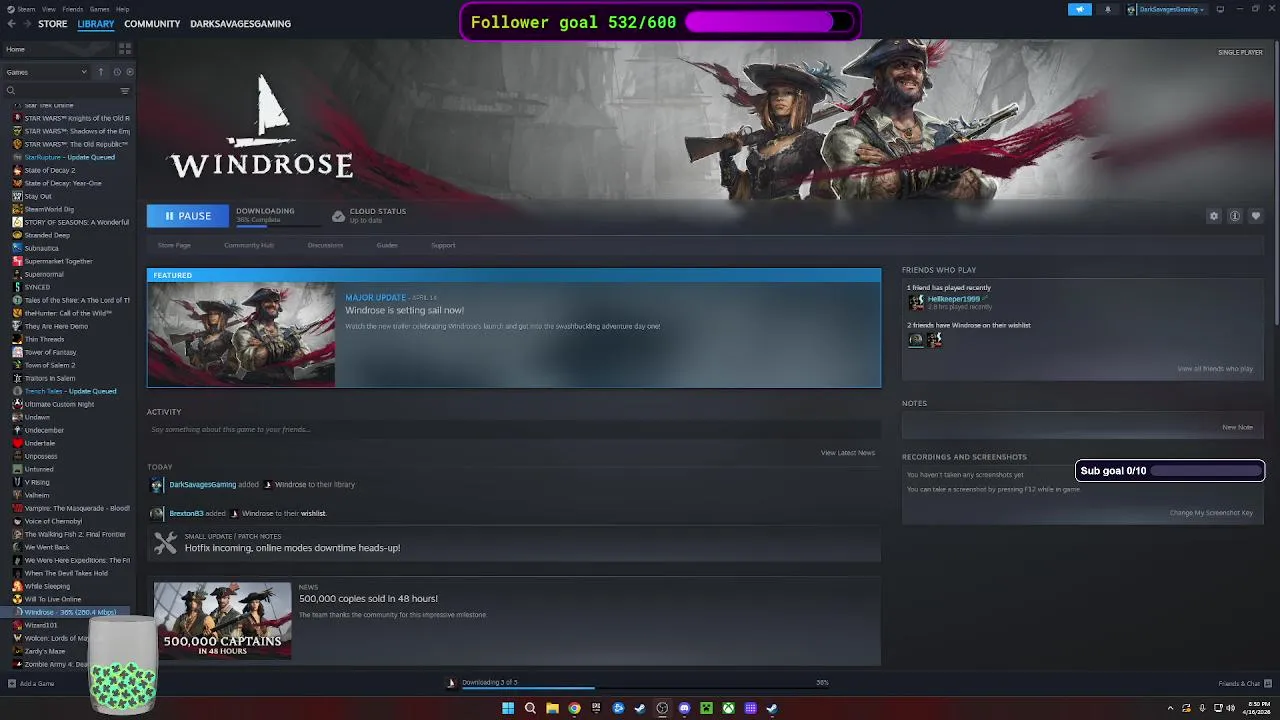Image resolution: width=1280 pixels, height=720 pixels.
Task: Show Windrose game info icon
Action: (1235, 216)
